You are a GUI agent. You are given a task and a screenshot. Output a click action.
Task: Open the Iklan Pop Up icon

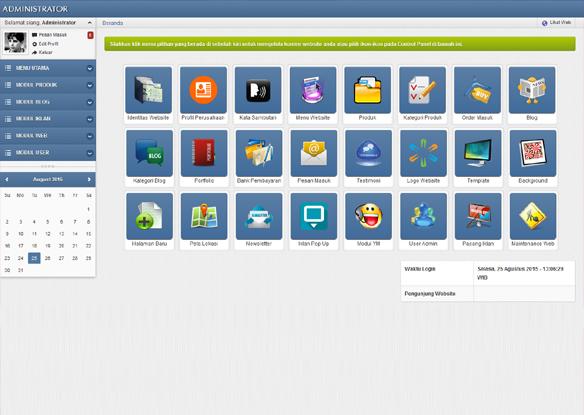[314, 216]
